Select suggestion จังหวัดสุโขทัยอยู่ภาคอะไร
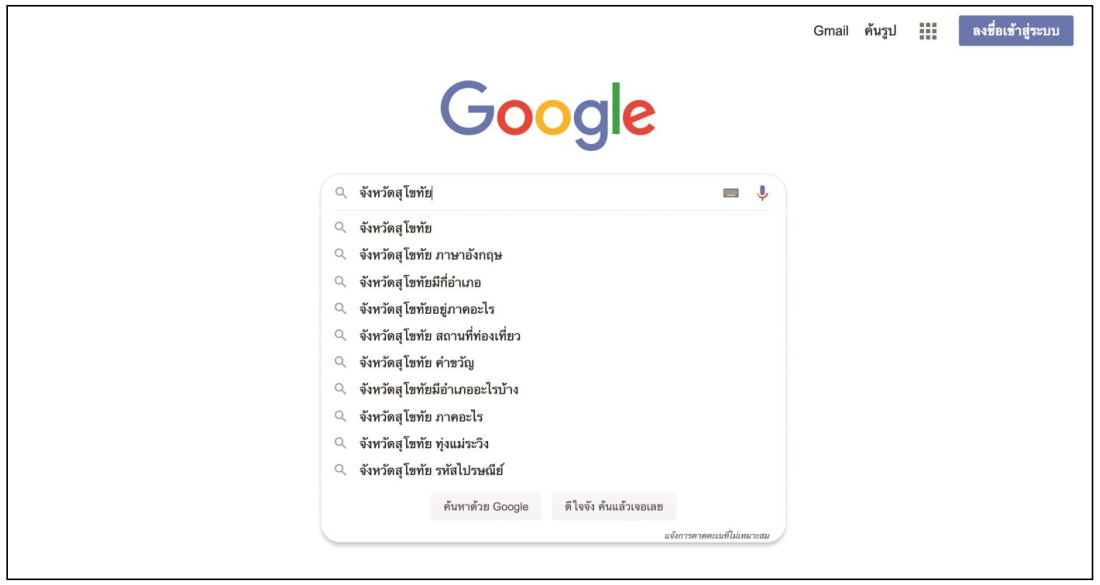Viewport: 1100px width, 585px height. 427,309
